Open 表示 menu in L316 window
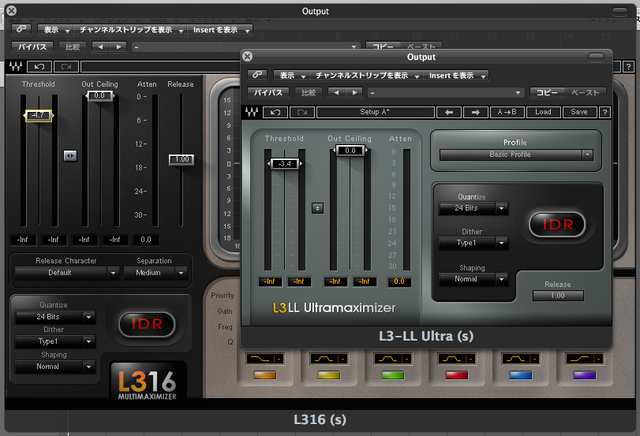640x436 pixels. [x=56, y=29]
